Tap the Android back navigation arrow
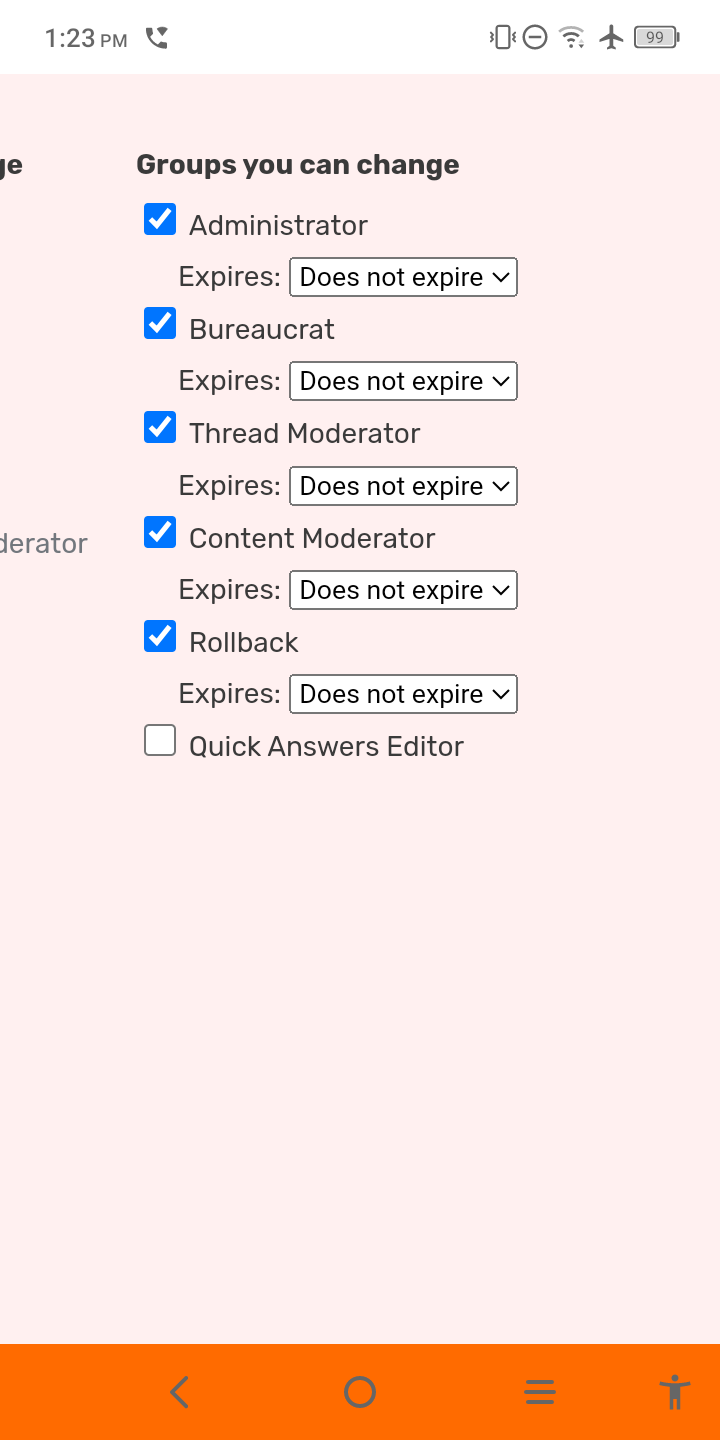 (180, 1392)
